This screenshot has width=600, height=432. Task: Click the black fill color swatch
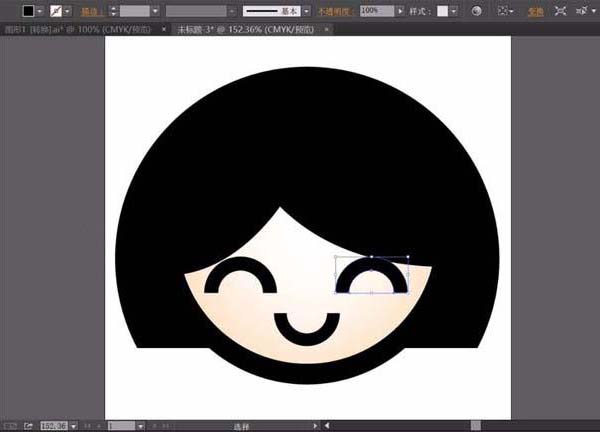tap(28, 10)
